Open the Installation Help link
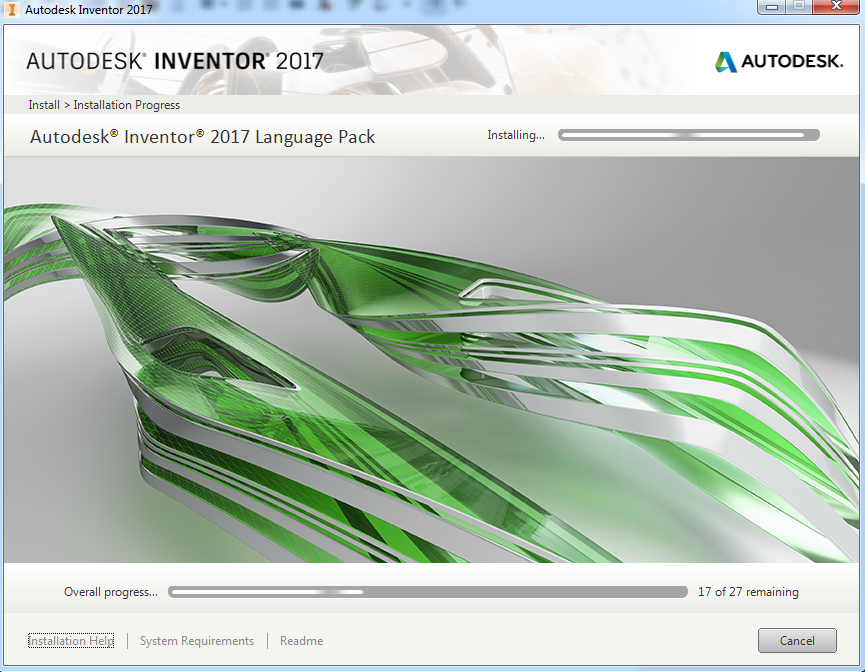 click(x=71, y=641)
